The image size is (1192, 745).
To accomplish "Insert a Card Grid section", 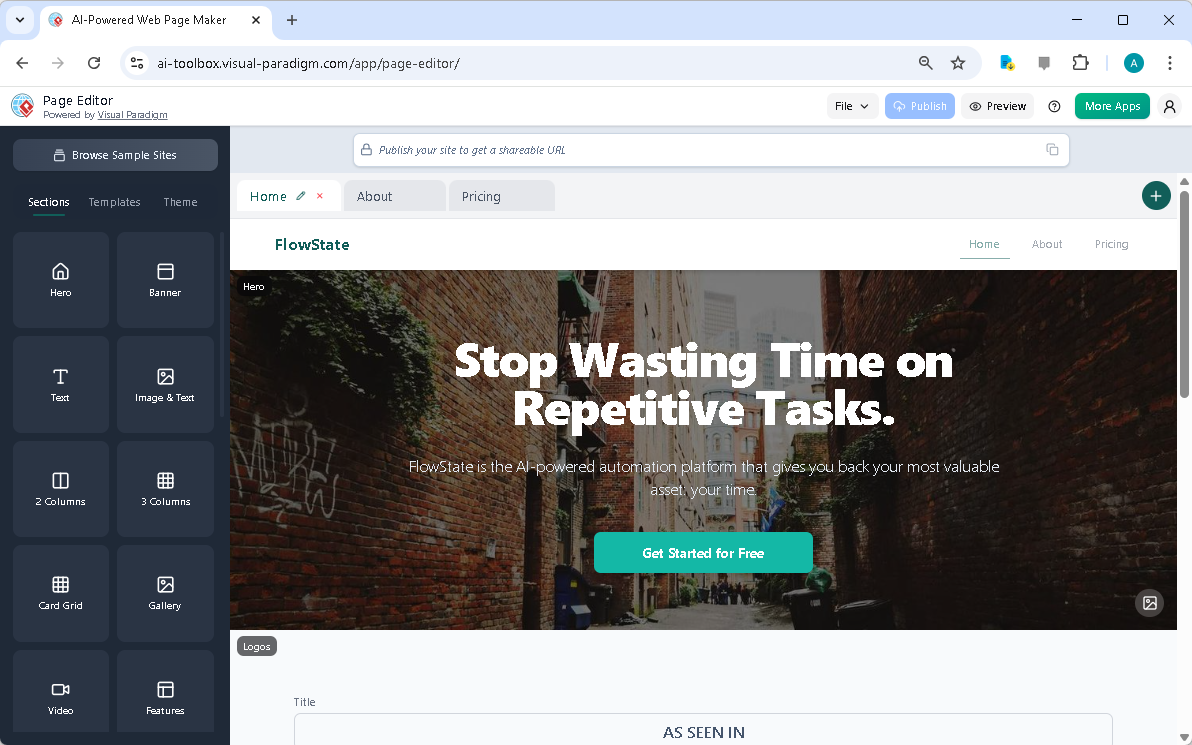I will [x=60, y=593].
